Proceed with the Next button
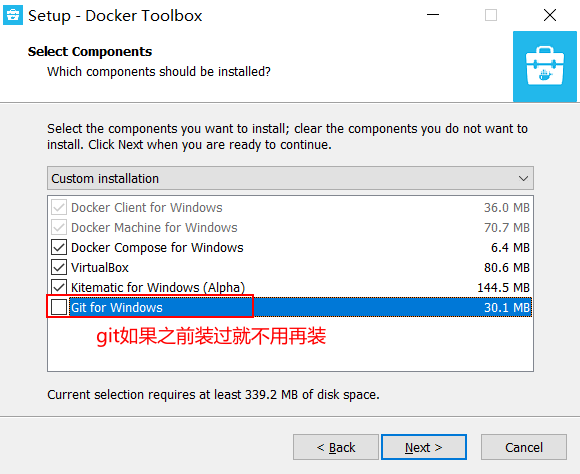580x474 pixels. click(424, 447)
